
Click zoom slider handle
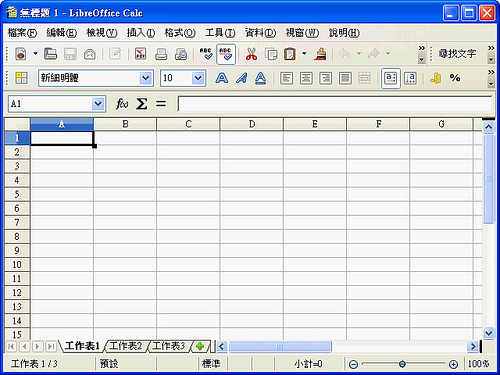[x=402, y=364]
